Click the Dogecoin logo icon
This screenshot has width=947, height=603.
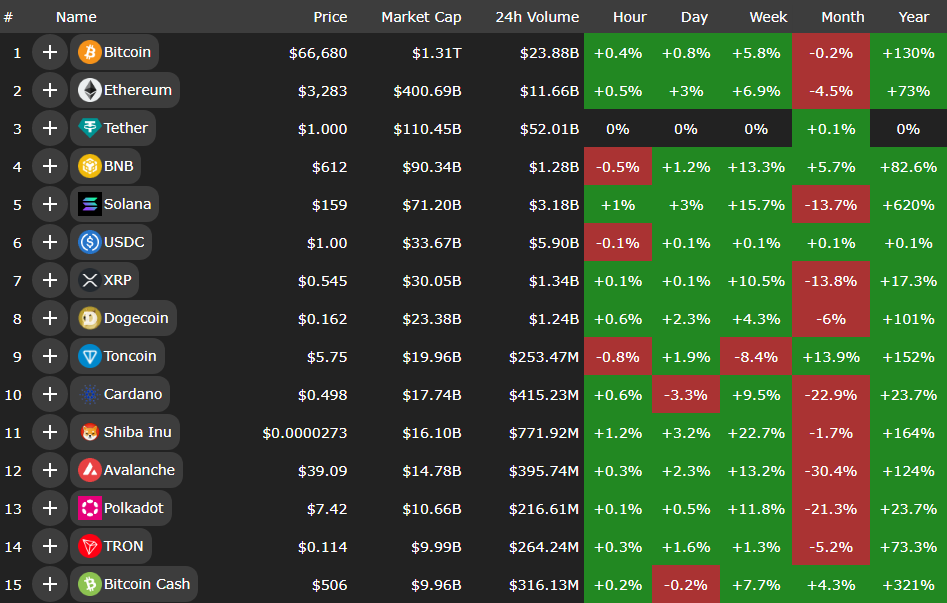90,318
